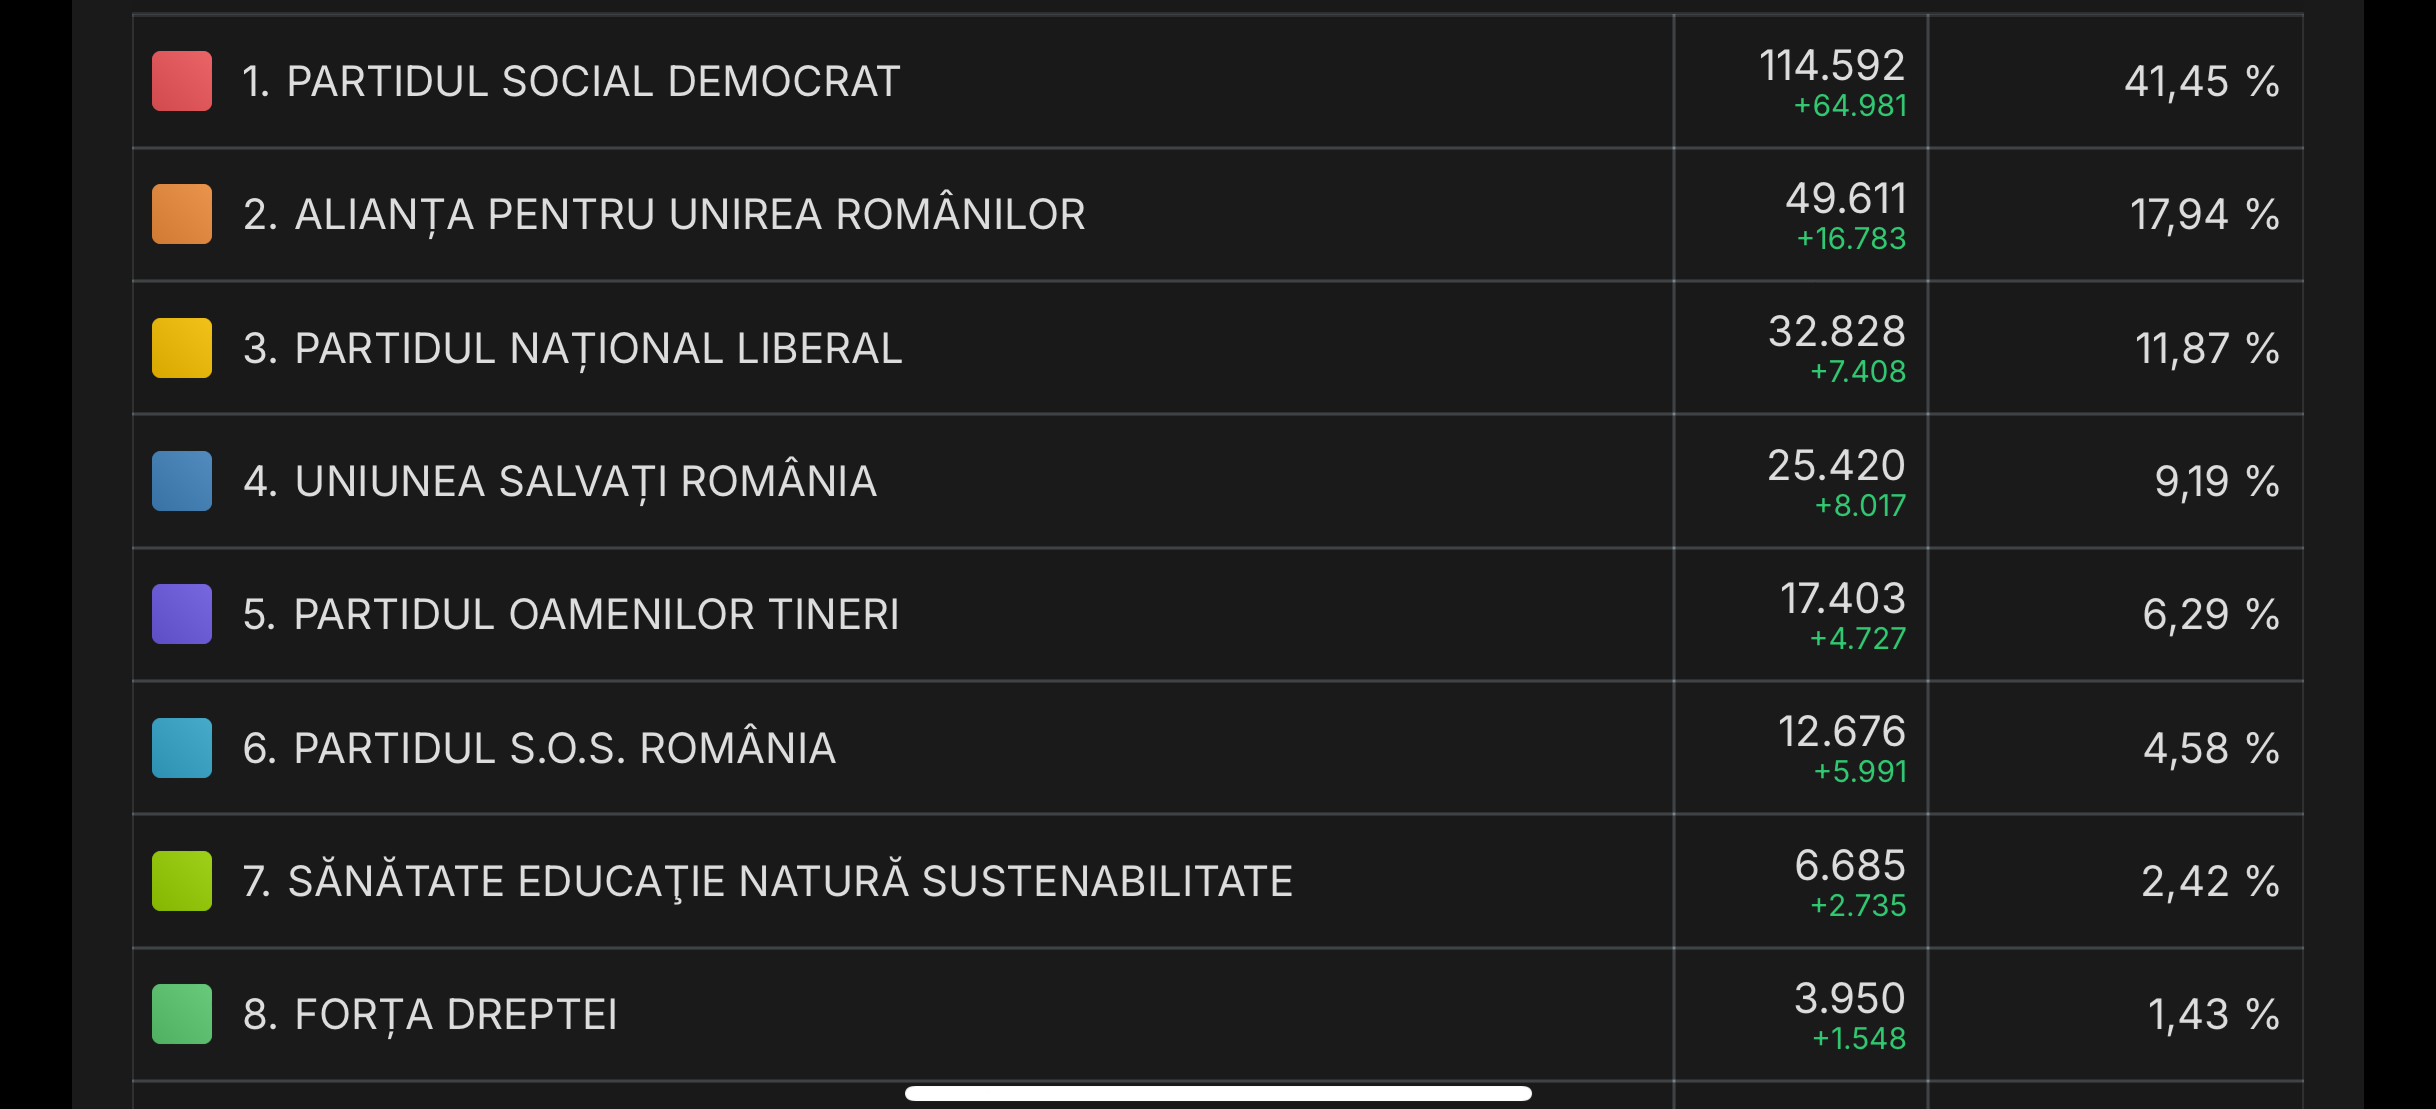Click the green Forța Dreptei swatch
Screen dimensions: 2436x1109
coord(182,1014)
